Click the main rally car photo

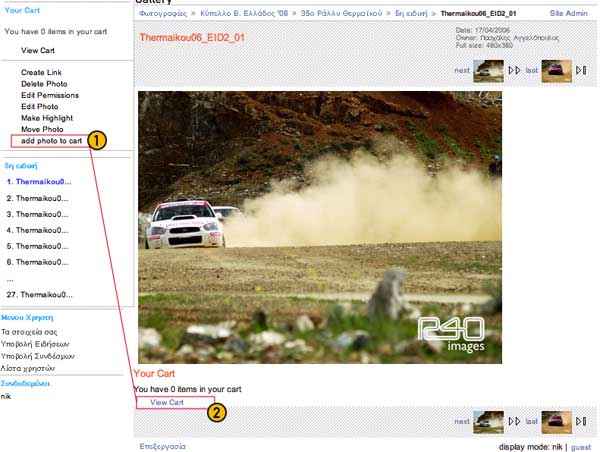click(319, 227)
